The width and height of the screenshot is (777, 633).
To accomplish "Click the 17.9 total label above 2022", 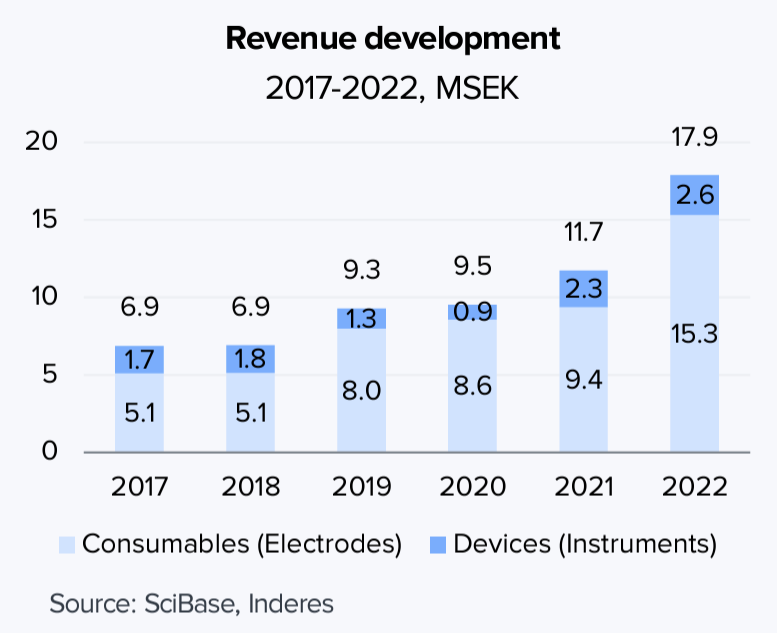I will click(x=694, y=138).
